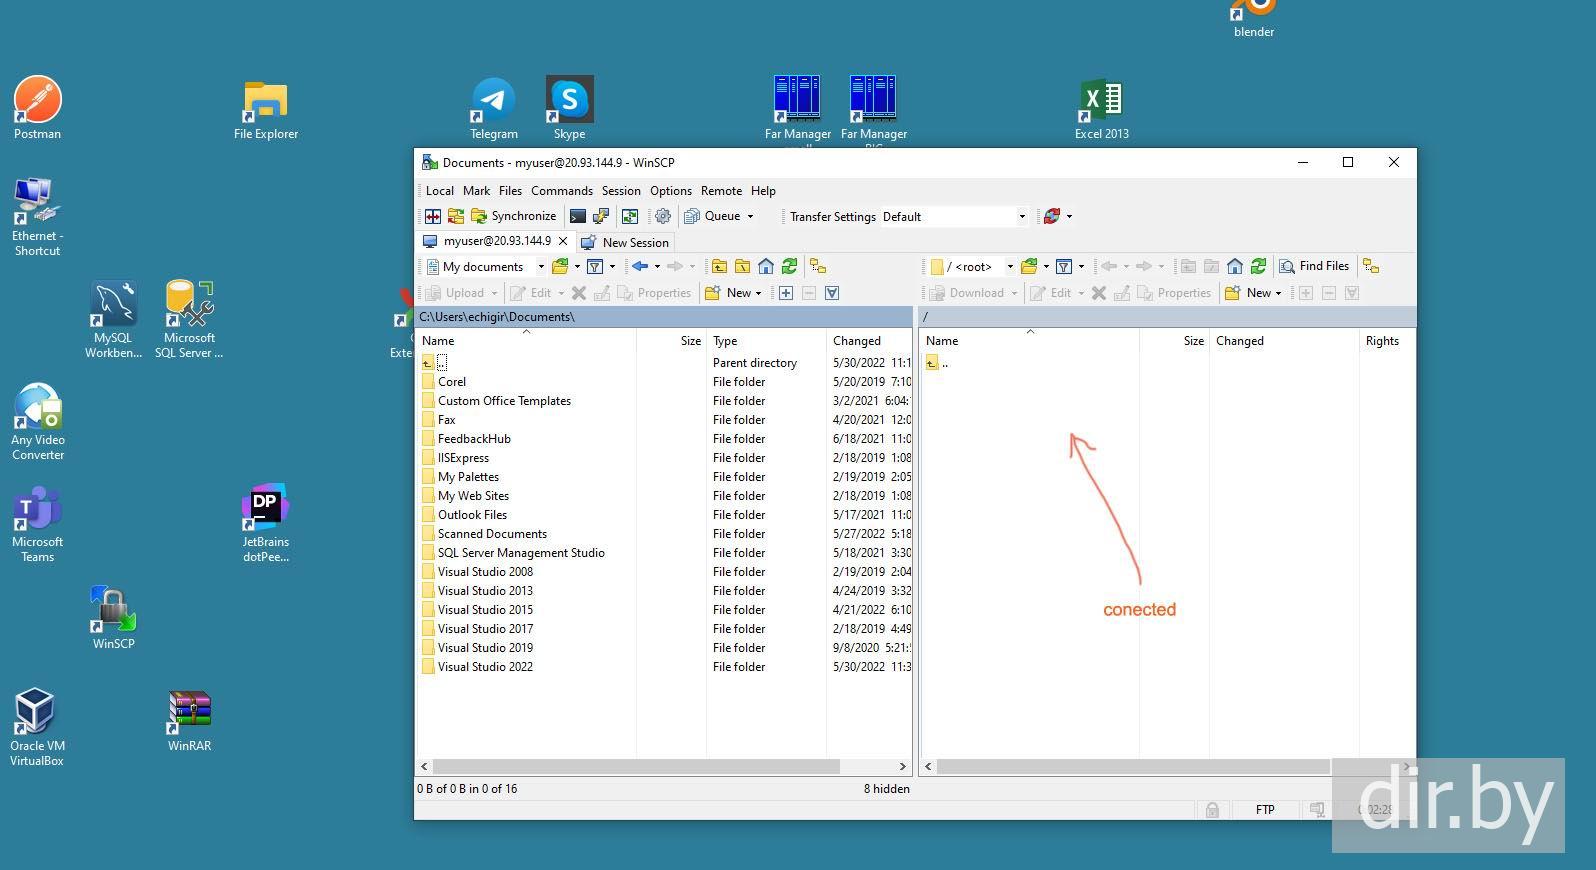Image resolution: width=1596 pixels, height=870 pixels.
Task: Click the Compare Directories icon in toolbar
Action: (433, 216)
